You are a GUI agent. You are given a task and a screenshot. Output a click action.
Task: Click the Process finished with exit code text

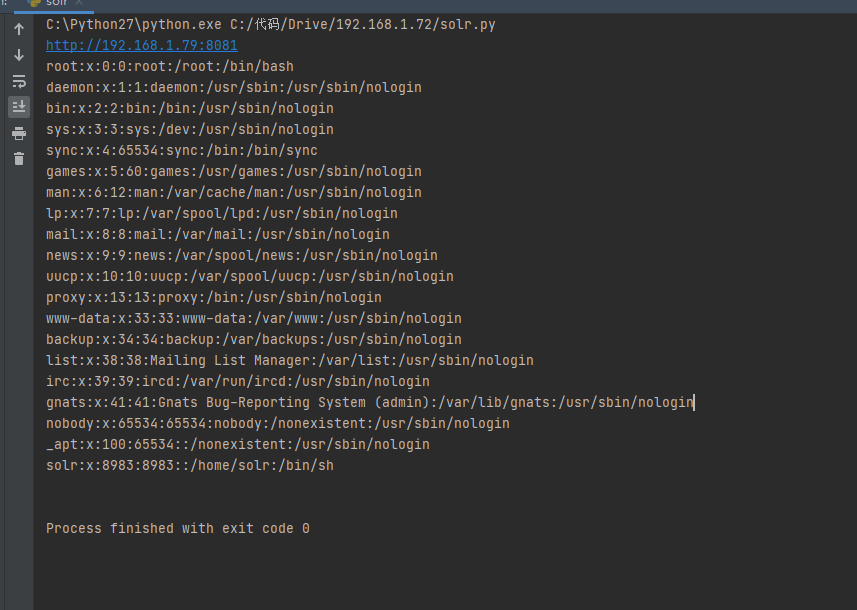tap(178, 529)
